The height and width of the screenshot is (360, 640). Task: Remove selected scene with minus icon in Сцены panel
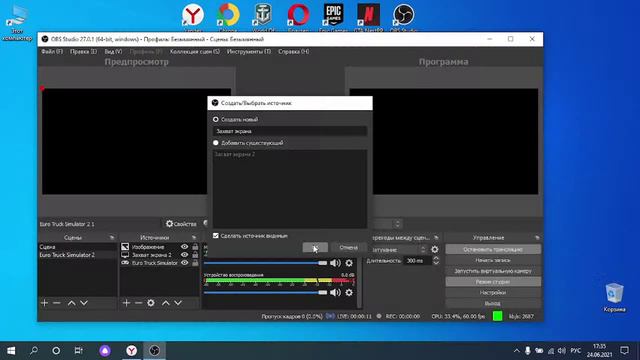click(x=57, y=303)
